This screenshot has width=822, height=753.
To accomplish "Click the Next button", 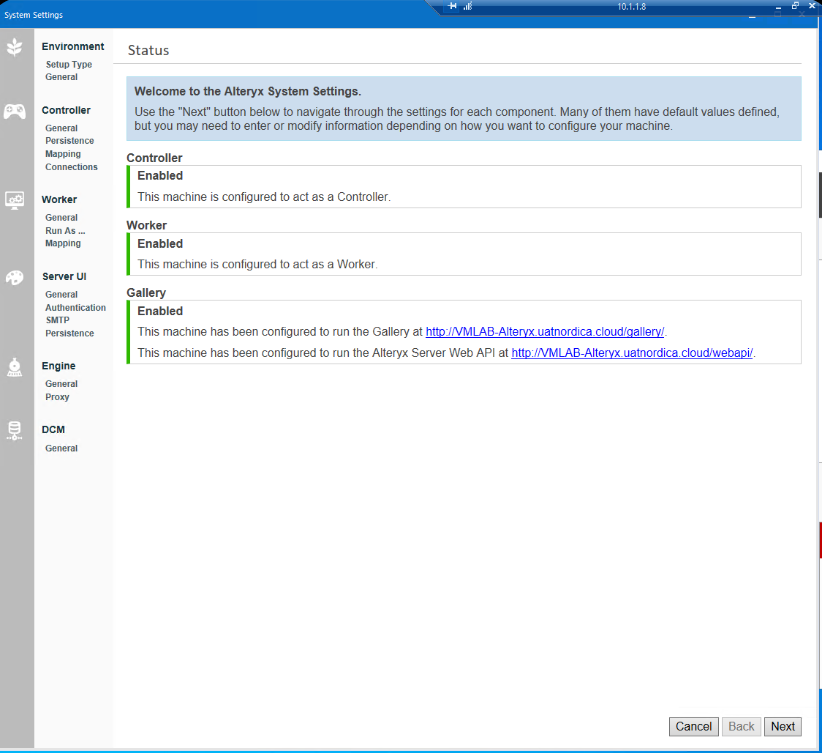I will [783, 726].
